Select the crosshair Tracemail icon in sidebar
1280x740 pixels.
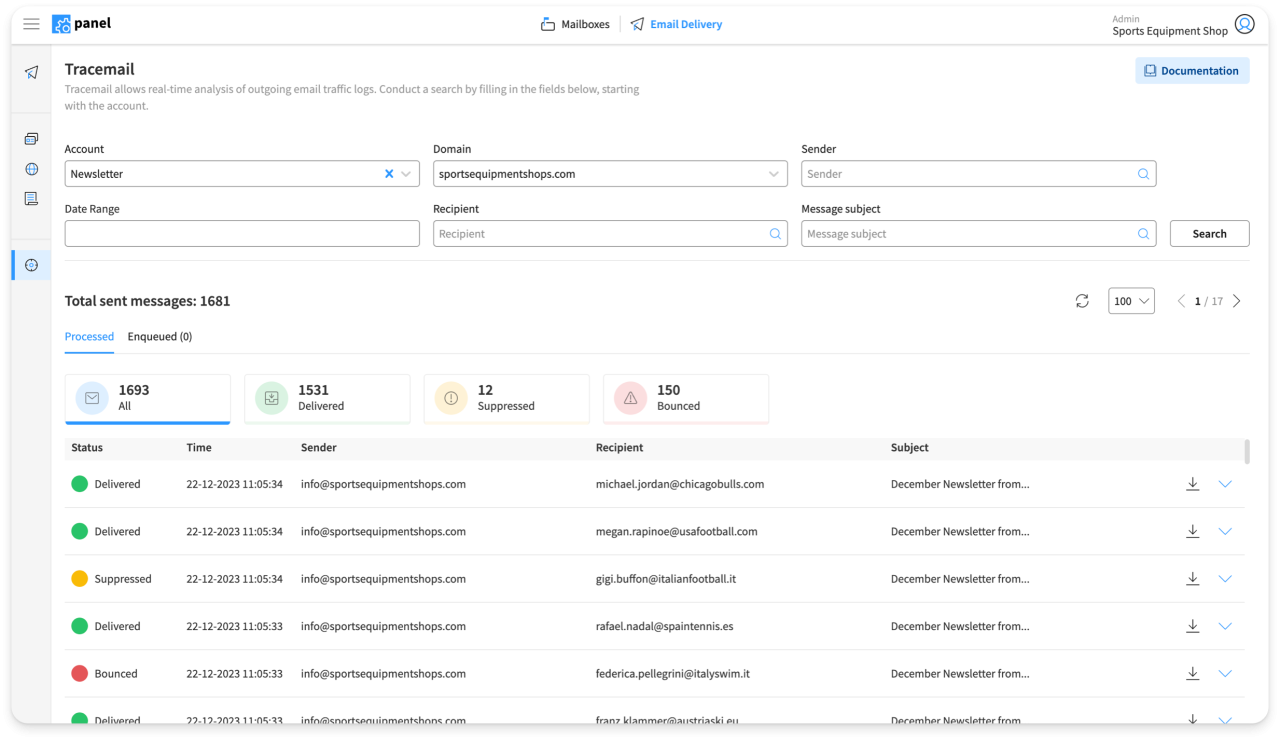(31, 264)
